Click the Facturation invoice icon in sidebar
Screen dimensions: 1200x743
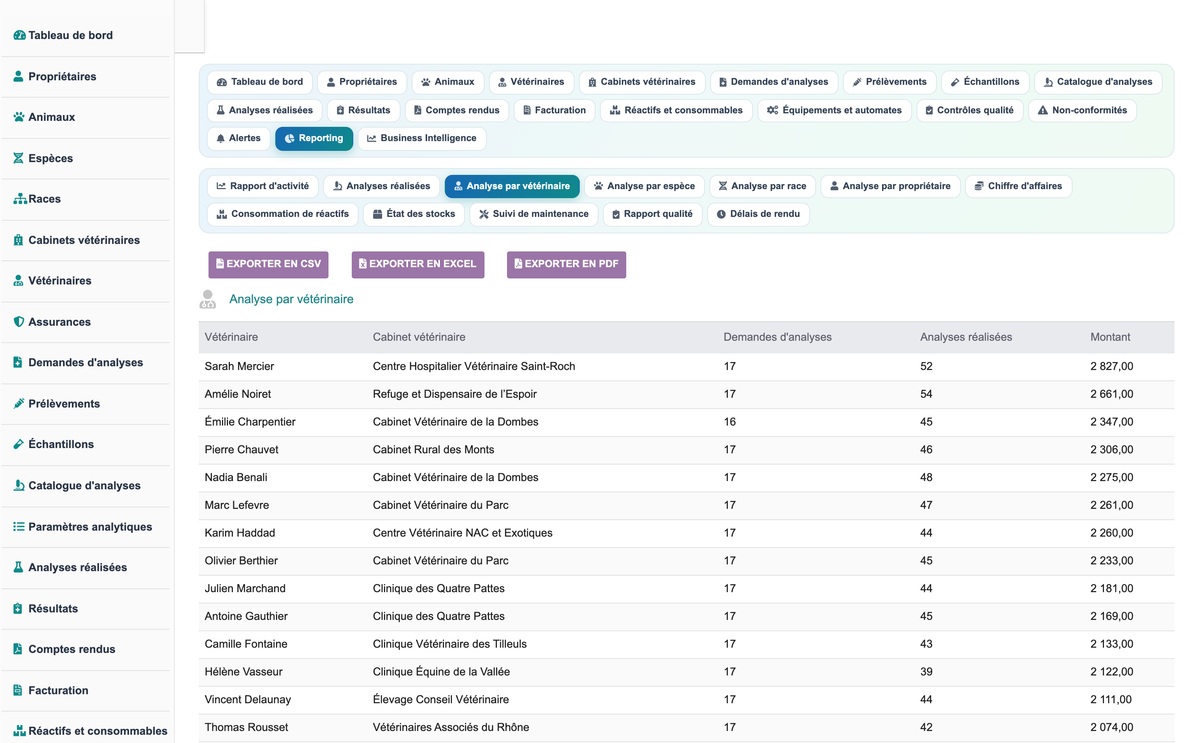tap(18, 690)
